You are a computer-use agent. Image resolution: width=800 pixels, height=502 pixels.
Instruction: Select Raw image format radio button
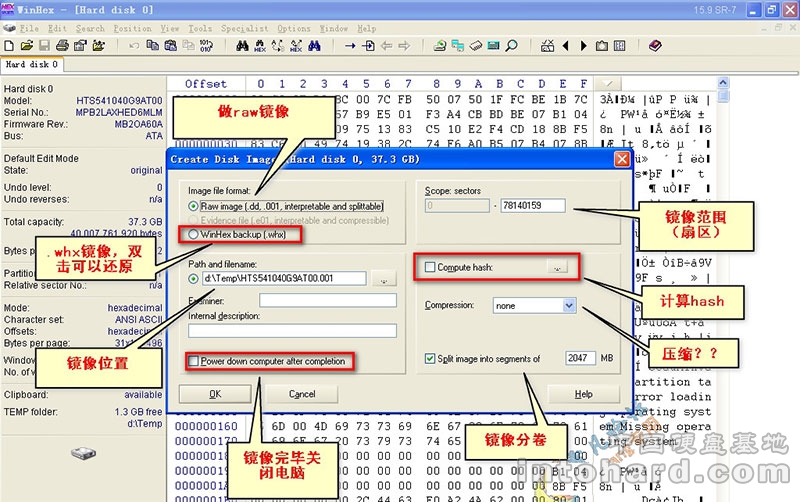click(x=193, y=207)
